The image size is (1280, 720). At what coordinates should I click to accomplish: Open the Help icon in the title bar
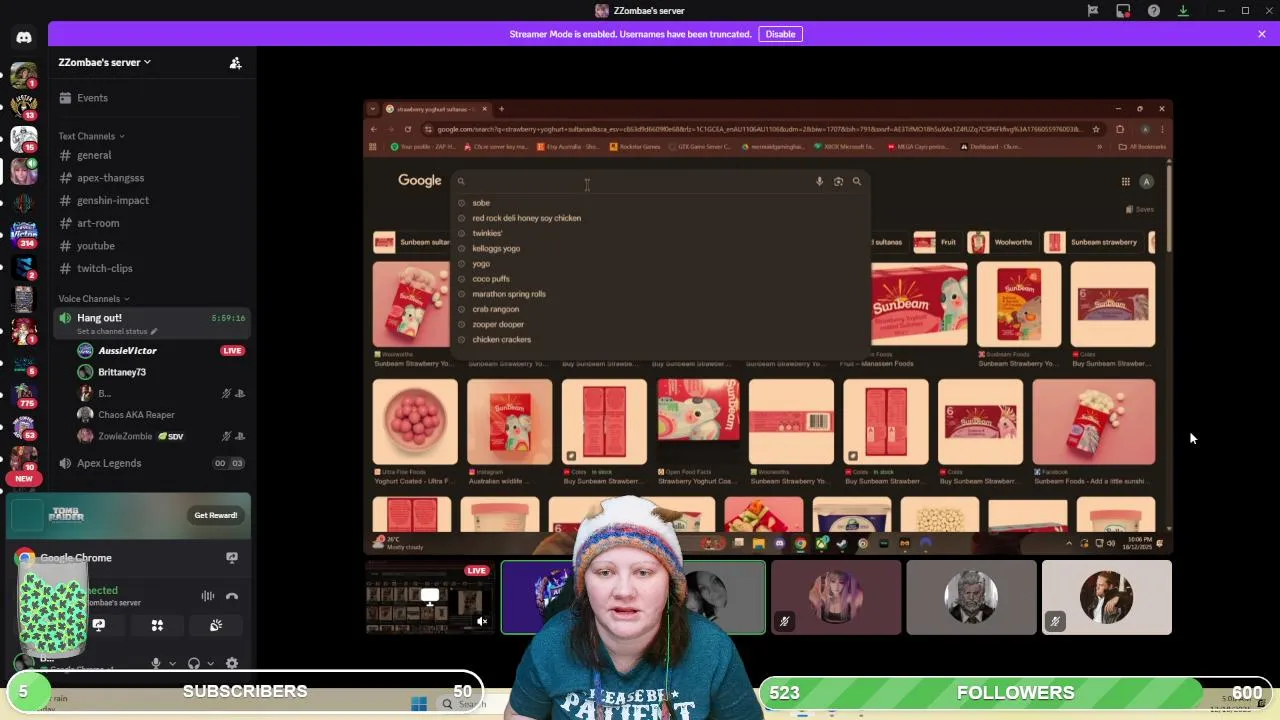[1154, 10]
